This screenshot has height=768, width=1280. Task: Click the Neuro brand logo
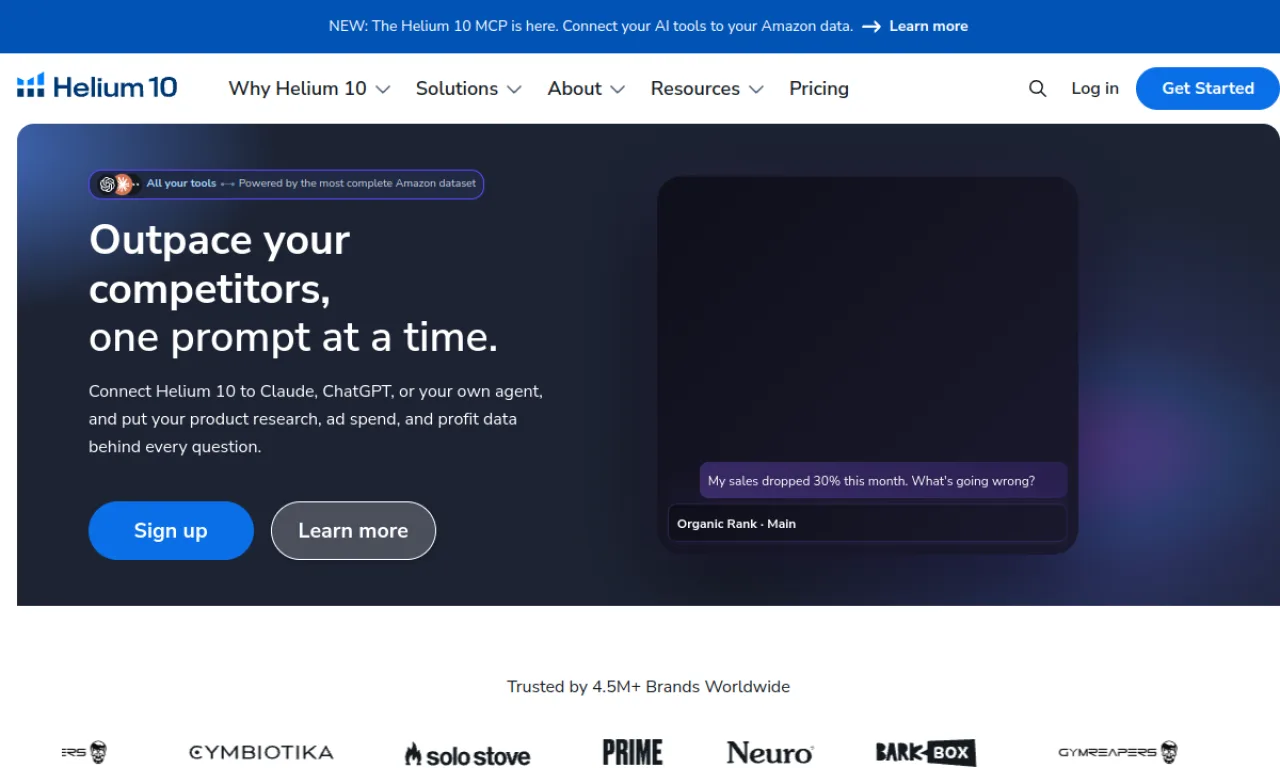pyautogui.click(x=770, y=752)
